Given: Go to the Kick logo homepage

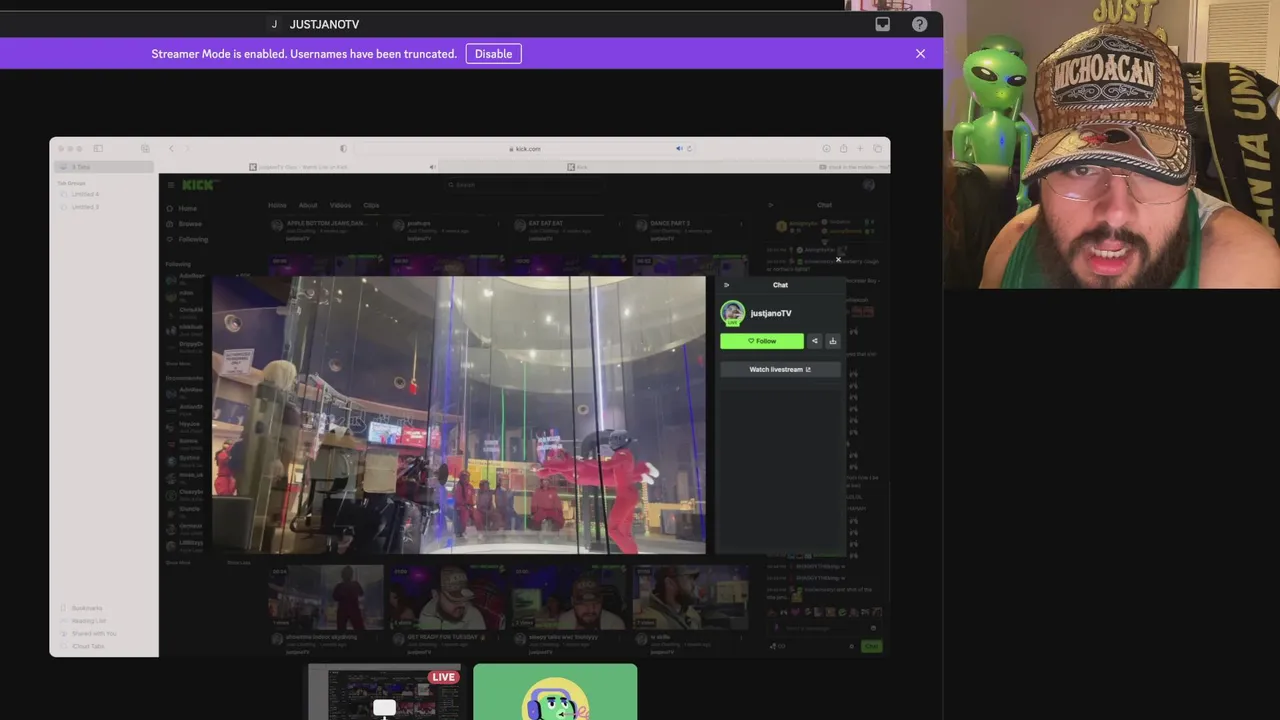Looking at the screenshot, I should click(198, 185).
